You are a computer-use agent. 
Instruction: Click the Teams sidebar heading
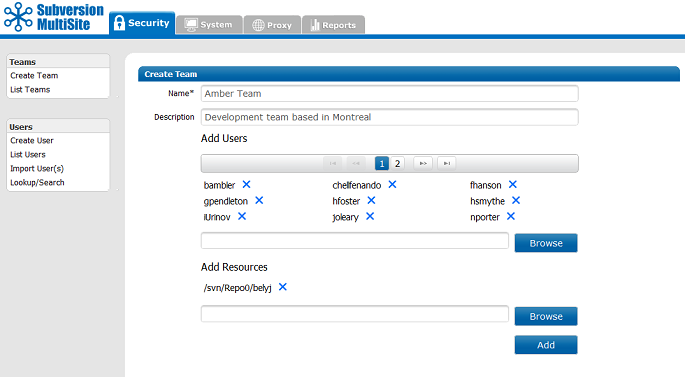tap(58, 62)
